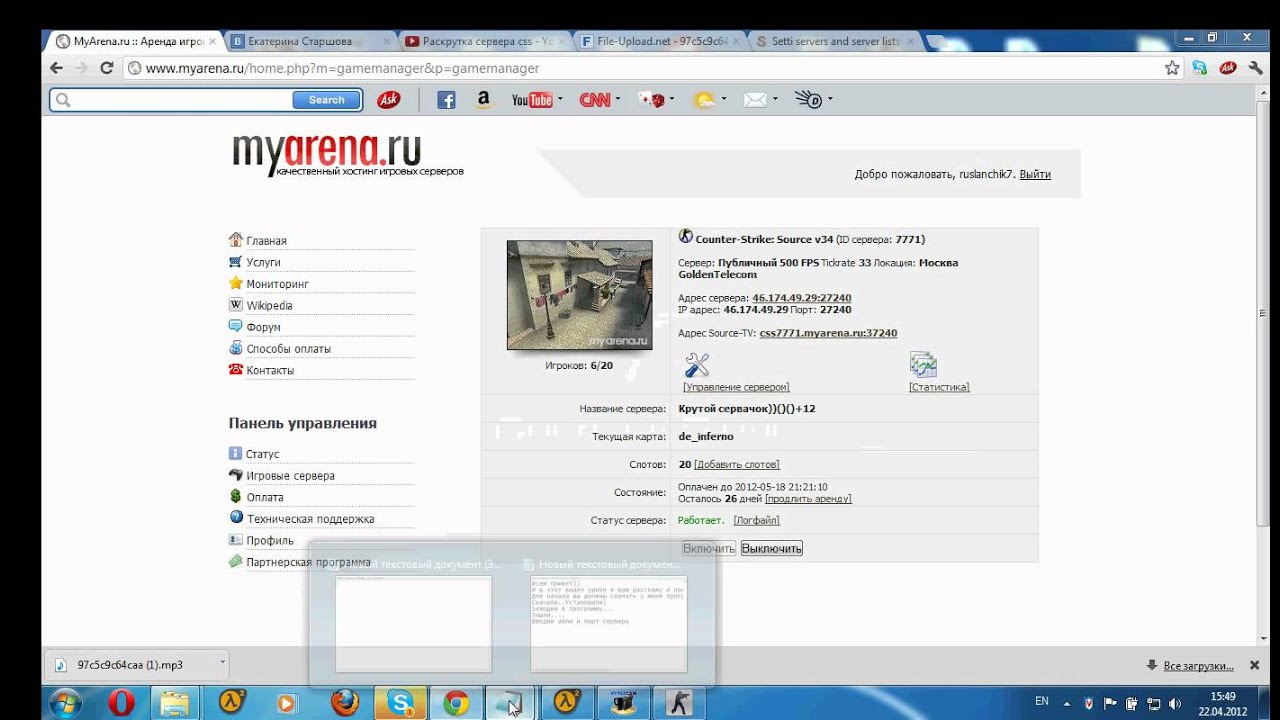Open Способы оплаты in the side menu
Screen dimensions: 1280x720
pyautogui.click(x=288, y=349)
